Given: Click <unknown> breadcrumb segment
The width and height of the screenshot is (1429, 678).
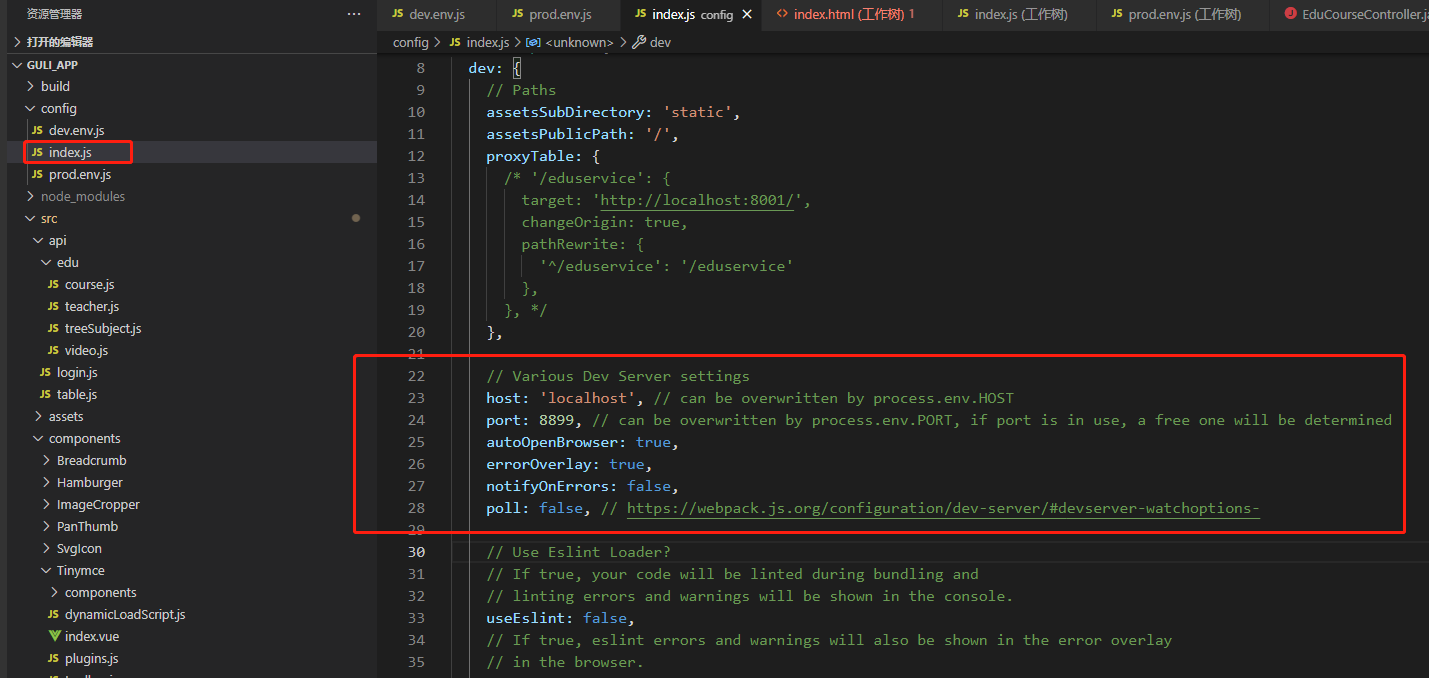Looking at the screenshot, I should (579, 42).
